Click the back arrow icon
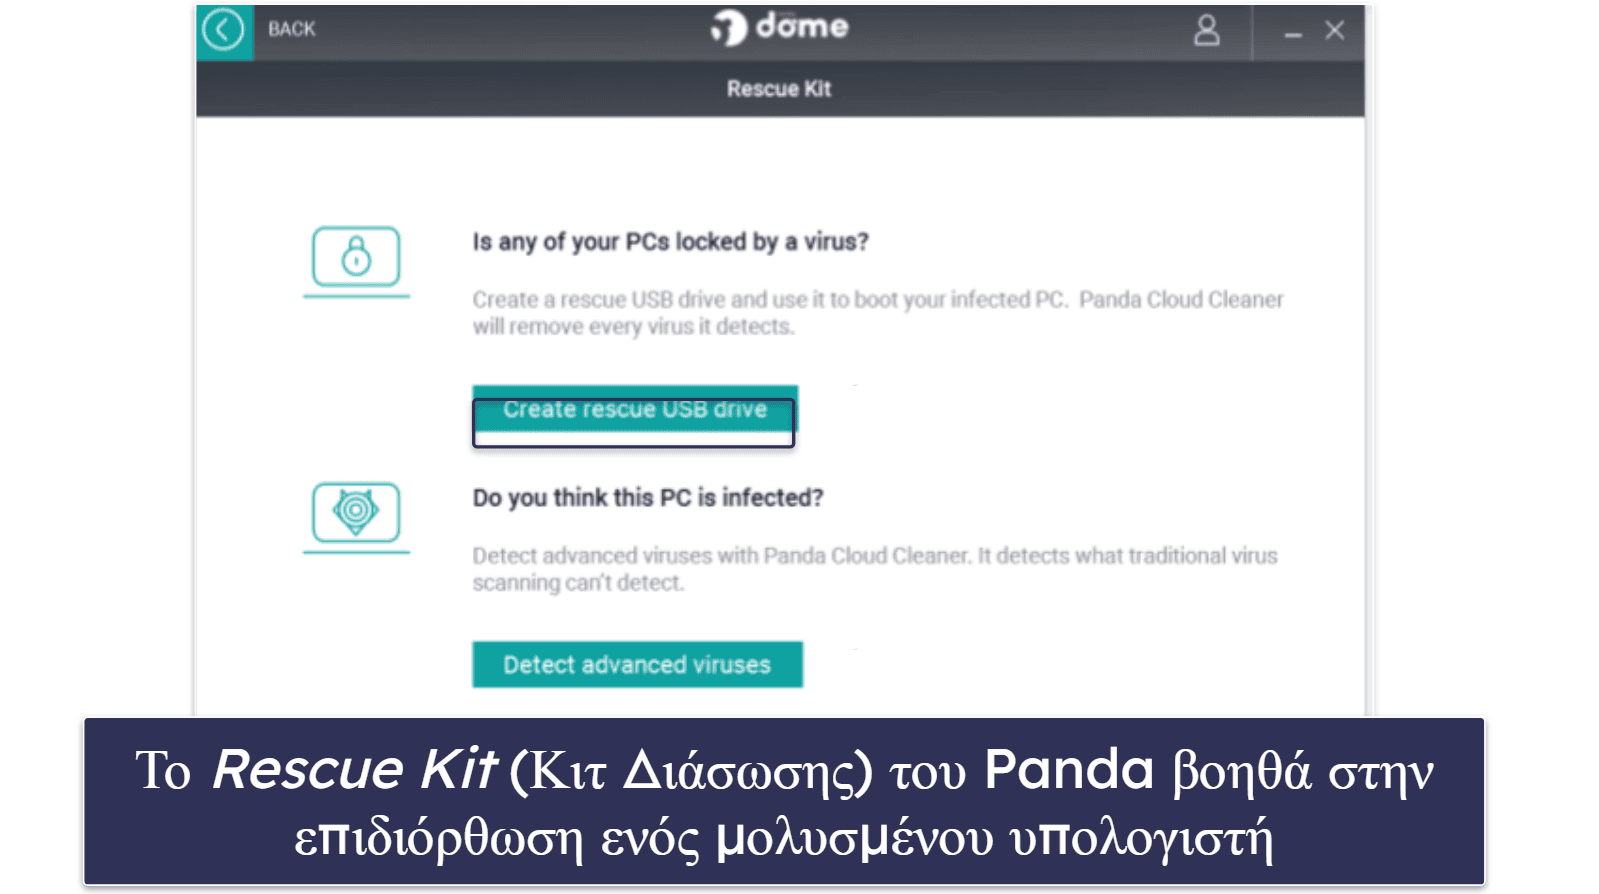1599x894 pixels. click(x=223, y=30)
